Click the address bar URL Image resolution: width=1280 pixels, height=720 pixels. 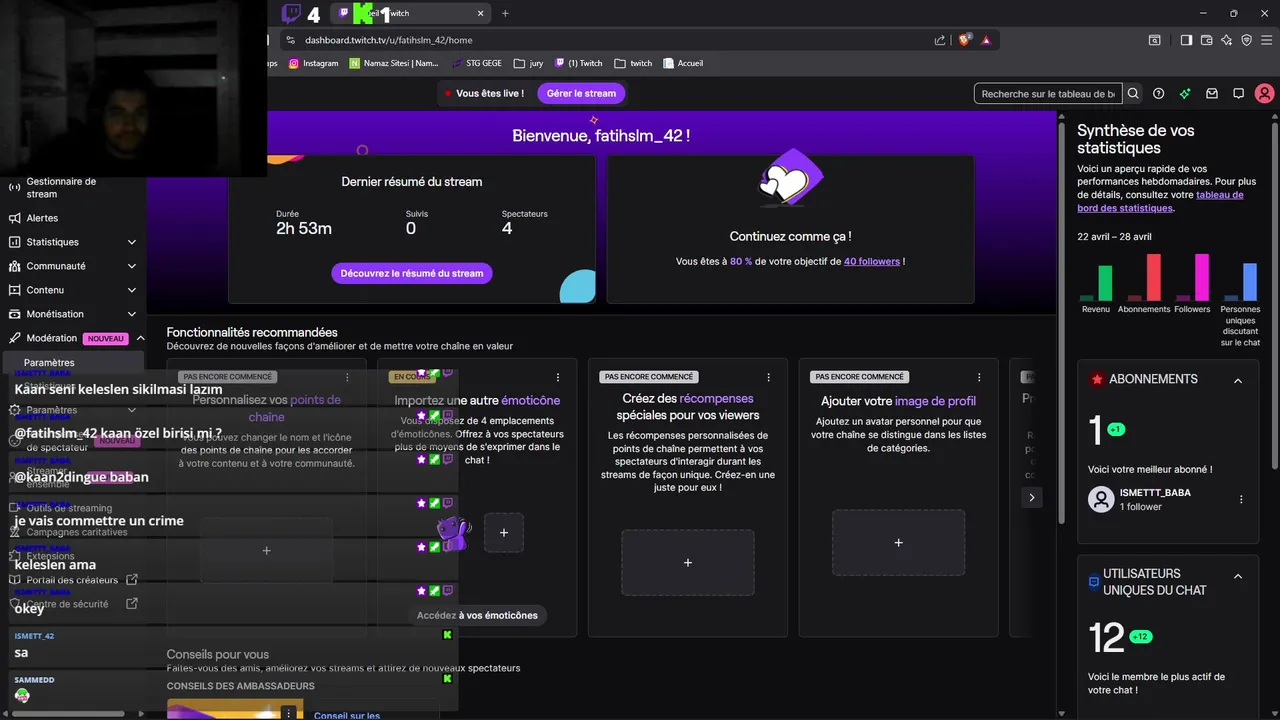(389, 40)
